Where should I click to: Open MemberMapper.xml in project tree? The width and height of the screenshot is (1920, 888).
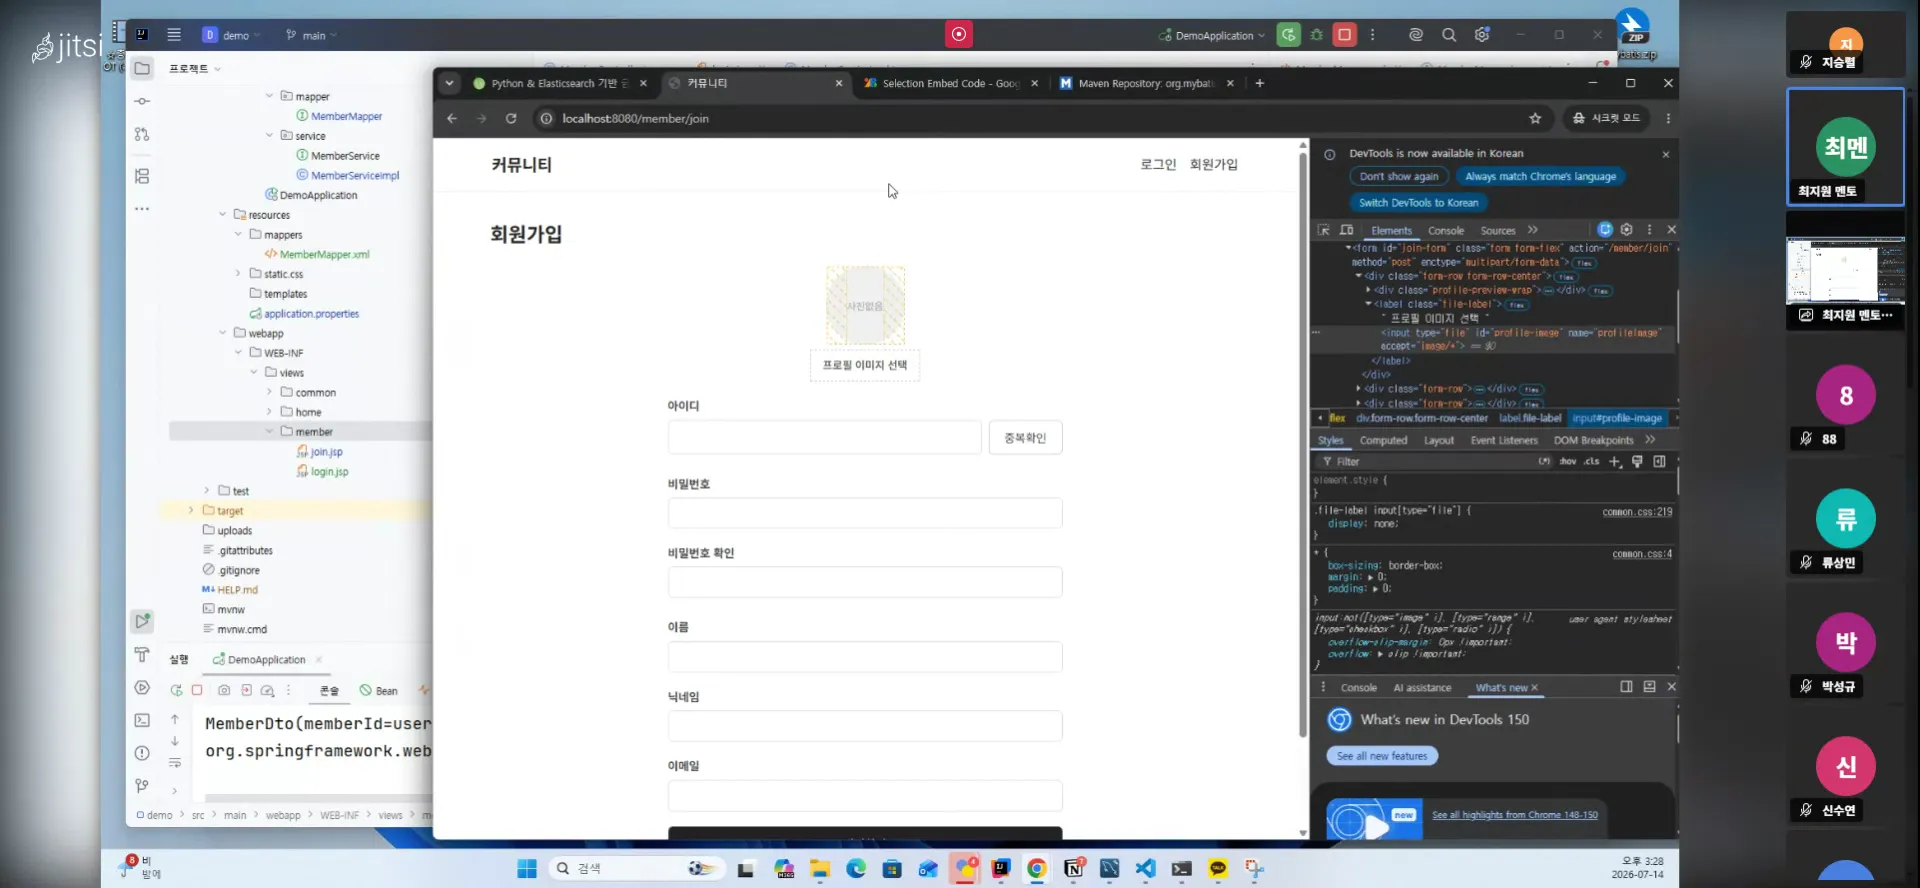coord(324,255)
